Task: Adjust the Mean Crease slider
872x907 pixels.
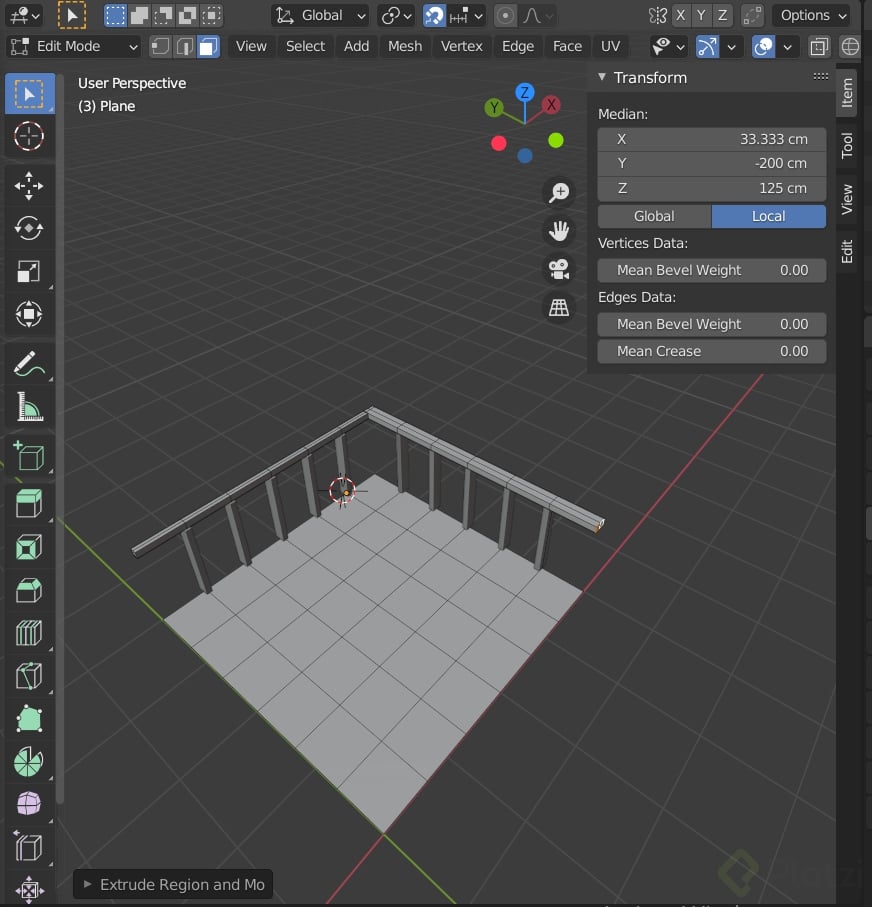Action: (x=711, y=351)
